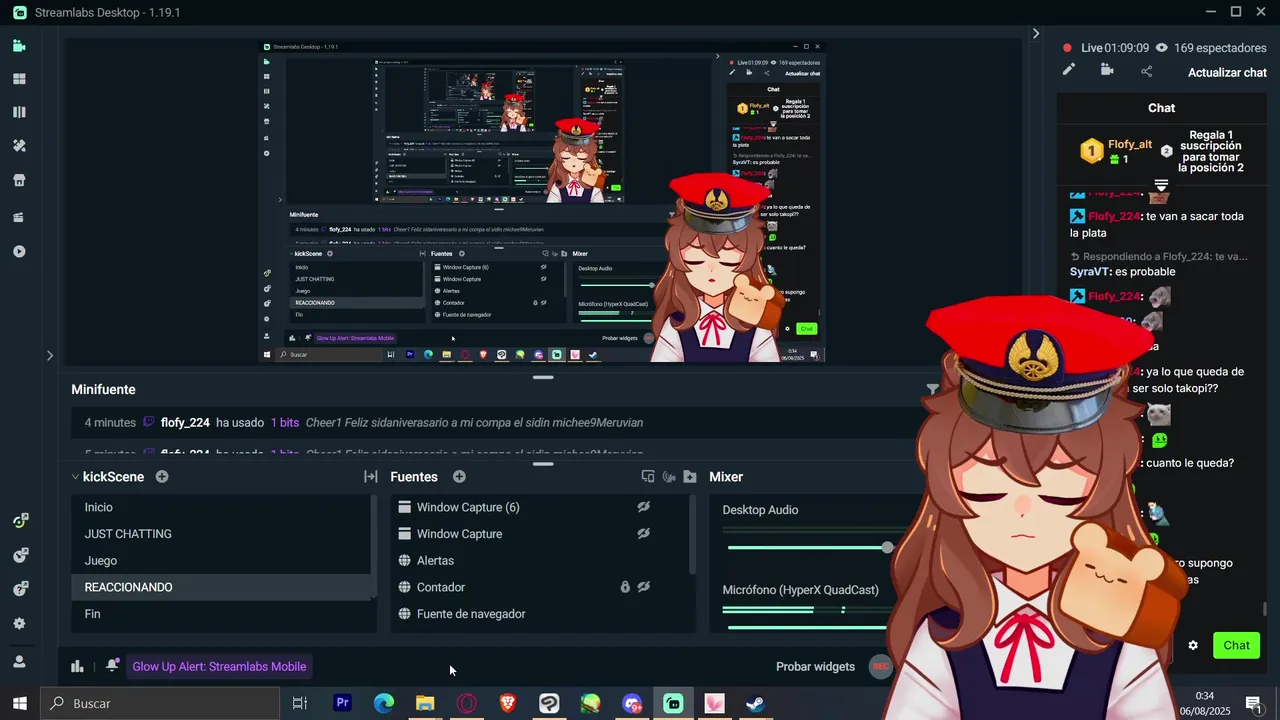Expand the kickScene collection dropdown
This screenshot has height=720, width=1280.
[75, 477]
